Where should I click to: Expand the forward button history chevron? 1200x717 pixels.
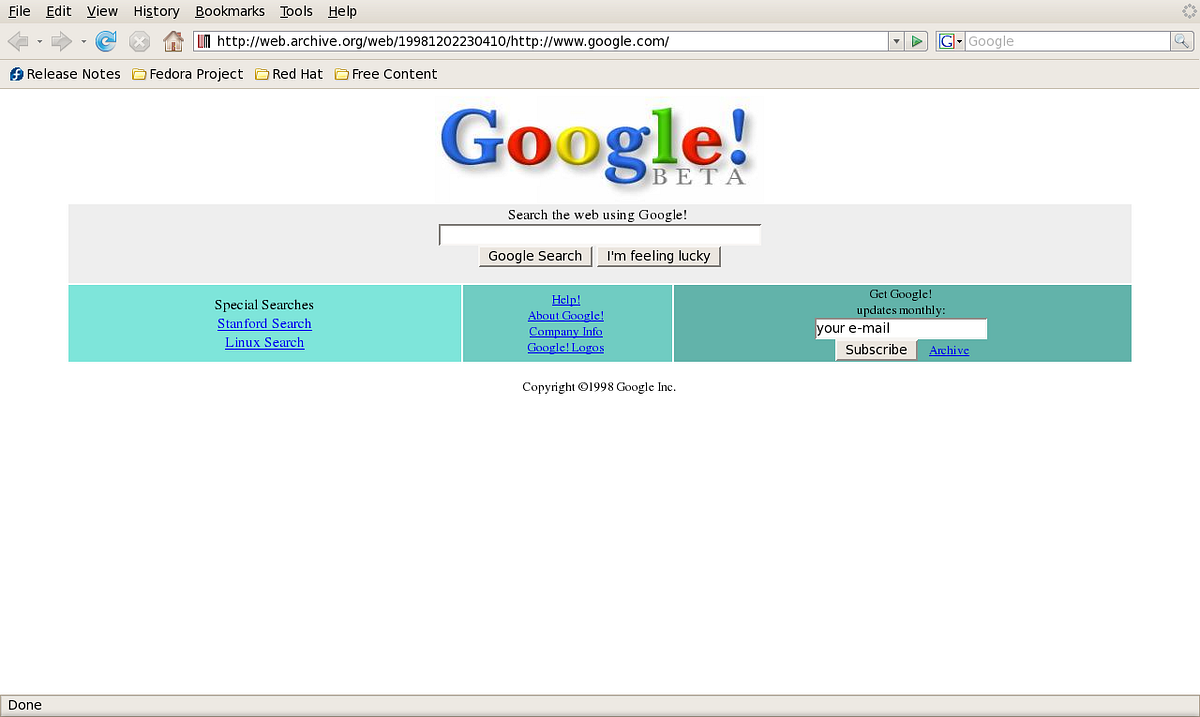coord(84,41)
